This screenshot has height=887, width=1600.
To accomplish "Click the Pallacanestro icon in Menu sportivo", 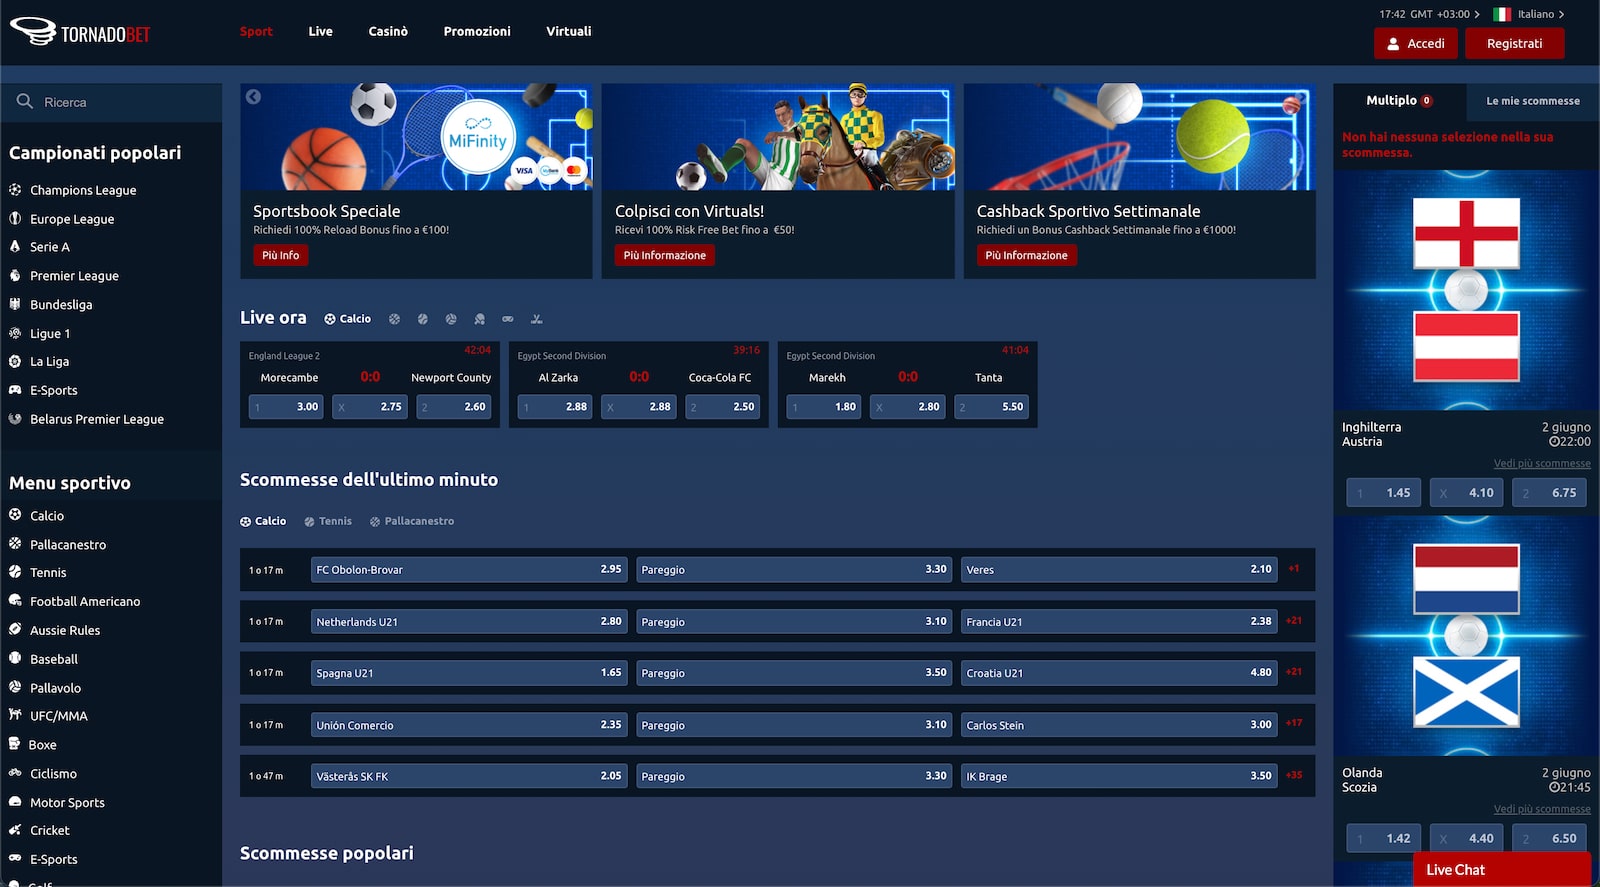I will pos(15,544).
